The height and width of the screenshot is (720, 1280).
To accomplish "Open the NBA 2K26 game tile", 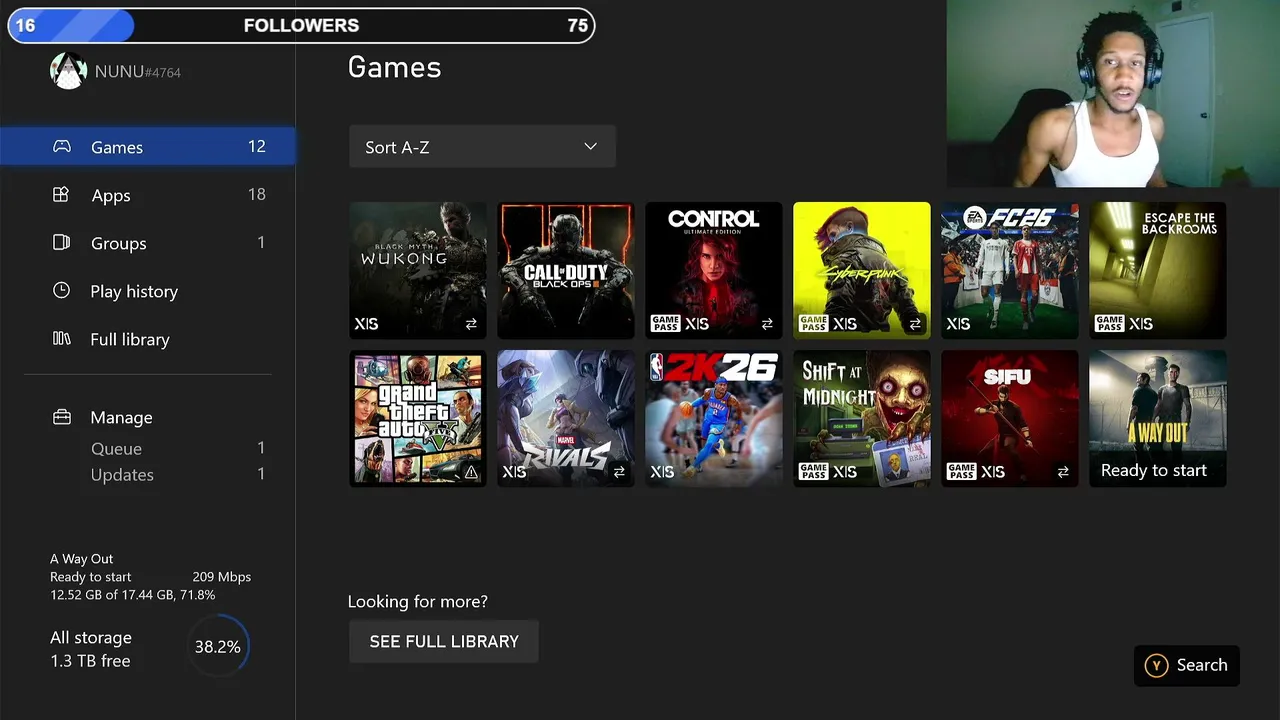I will pyautogui.click(x=714, y=419).
